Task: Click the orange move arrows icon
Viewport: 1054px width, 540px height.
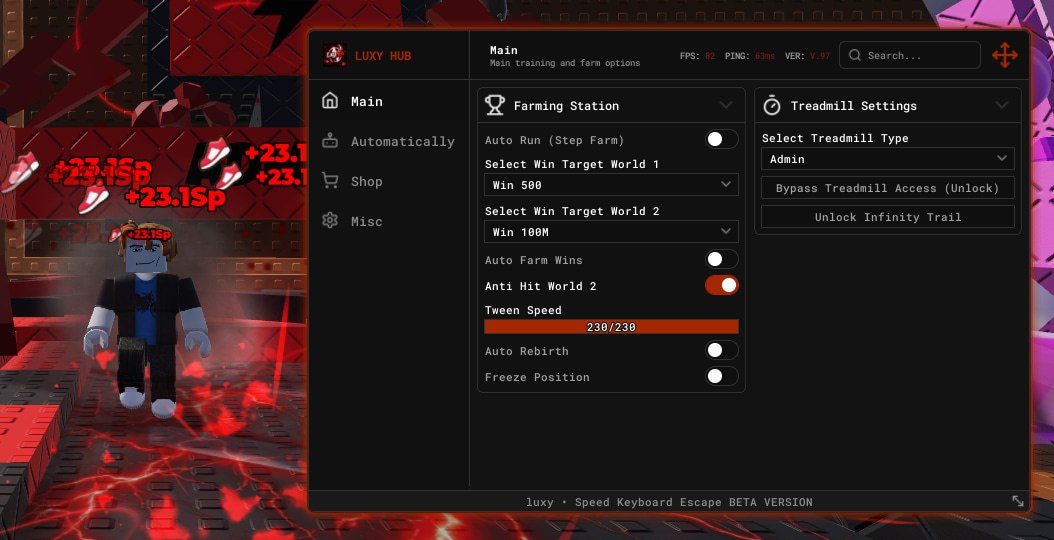Action: click(x=1005, y=55)
